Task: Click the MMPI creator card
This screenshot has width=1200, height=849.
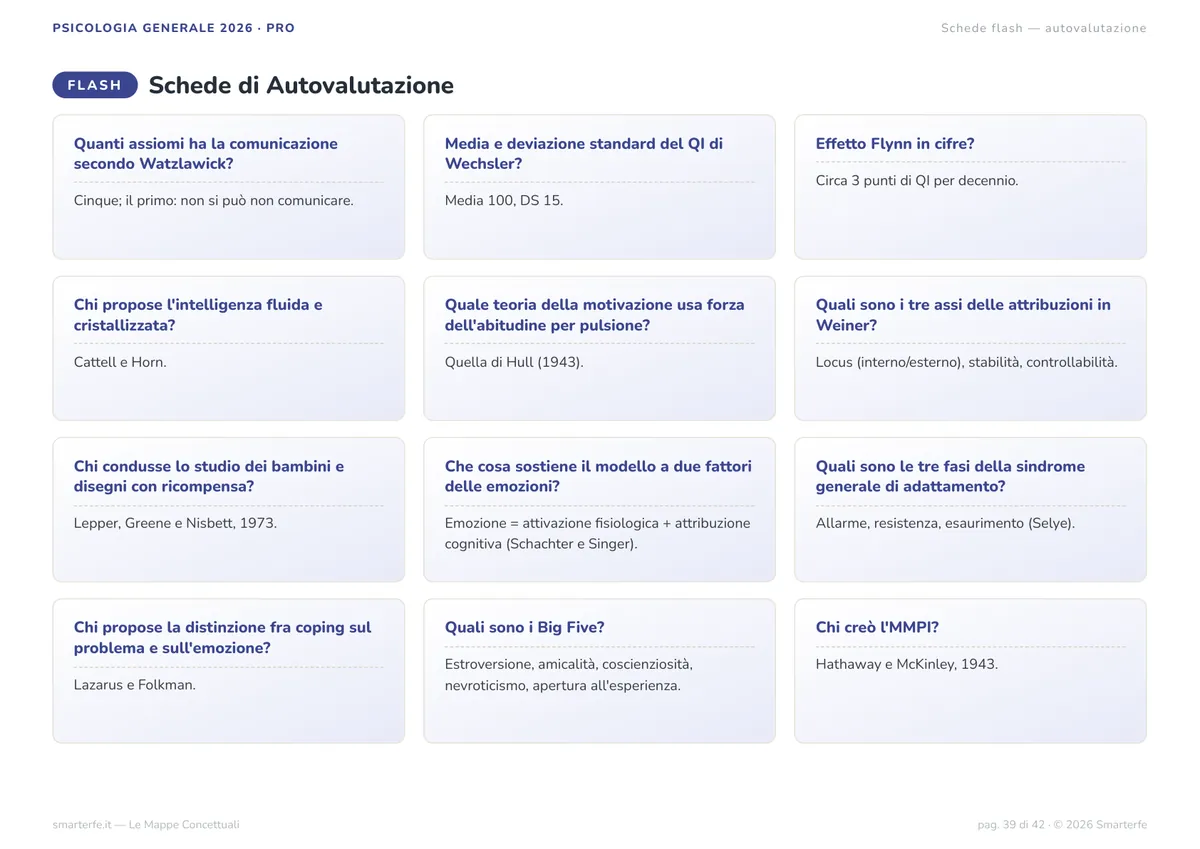Action: [x=971, y=671]
